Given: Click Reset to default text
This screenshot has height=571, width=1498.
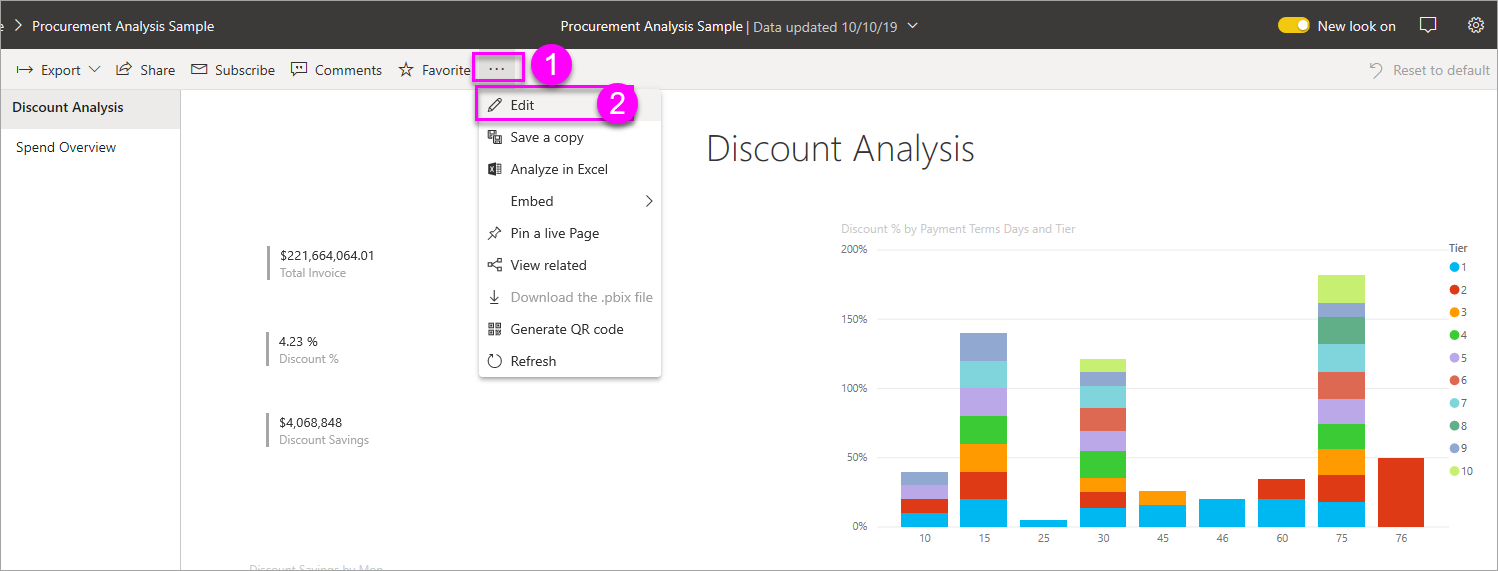Looking at the screenshot, I should 1441,70.
